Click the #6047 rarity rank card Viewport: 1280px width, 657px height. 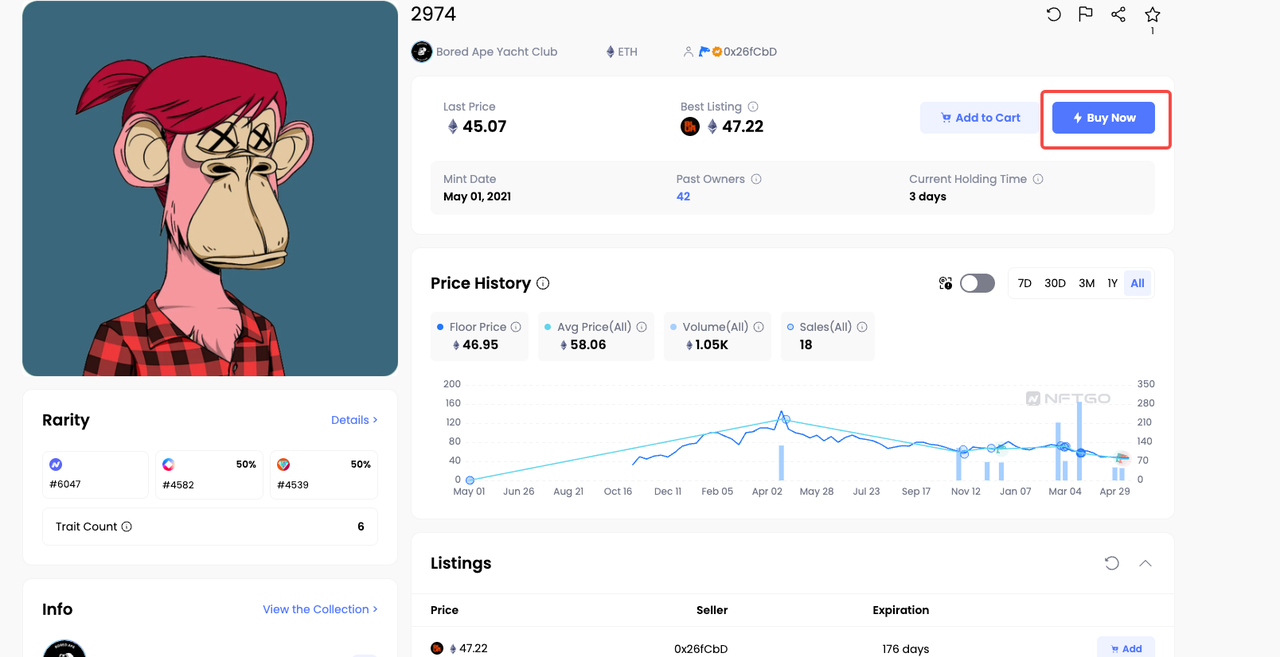95,475
